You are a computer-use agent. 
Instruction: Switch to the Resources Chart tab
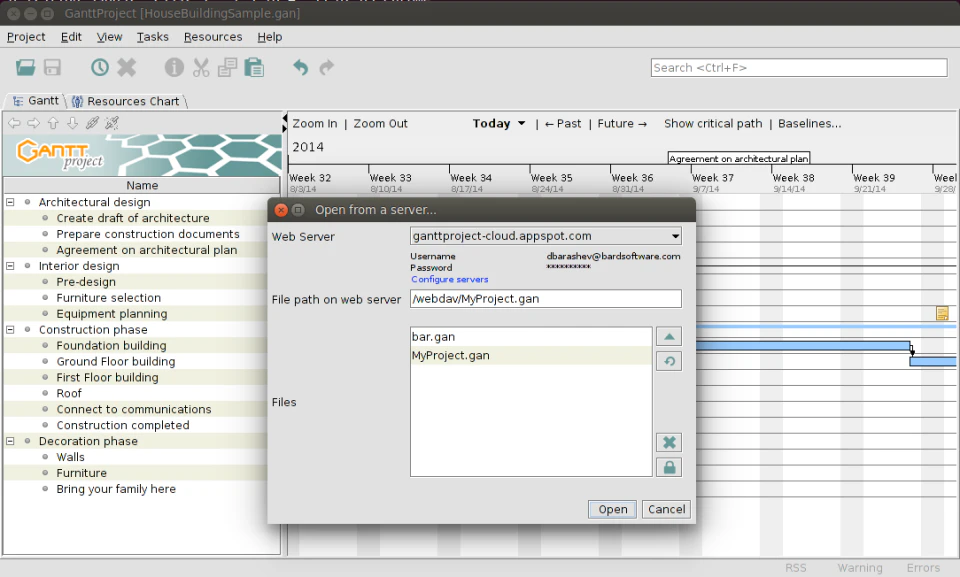click(127, 100)
